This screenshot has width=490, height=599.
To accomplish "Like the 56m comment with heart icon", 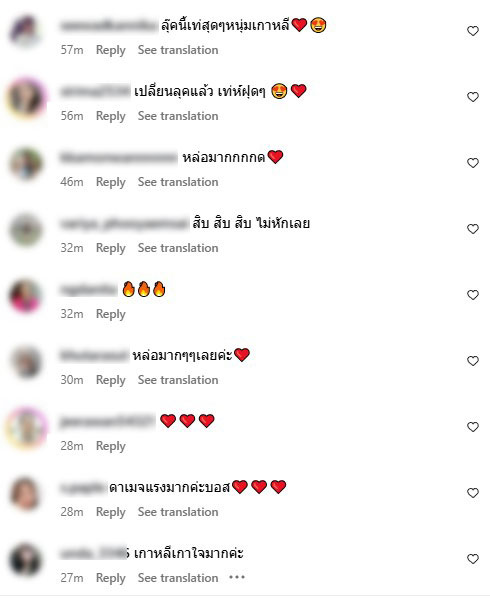I will coord(473,97).
